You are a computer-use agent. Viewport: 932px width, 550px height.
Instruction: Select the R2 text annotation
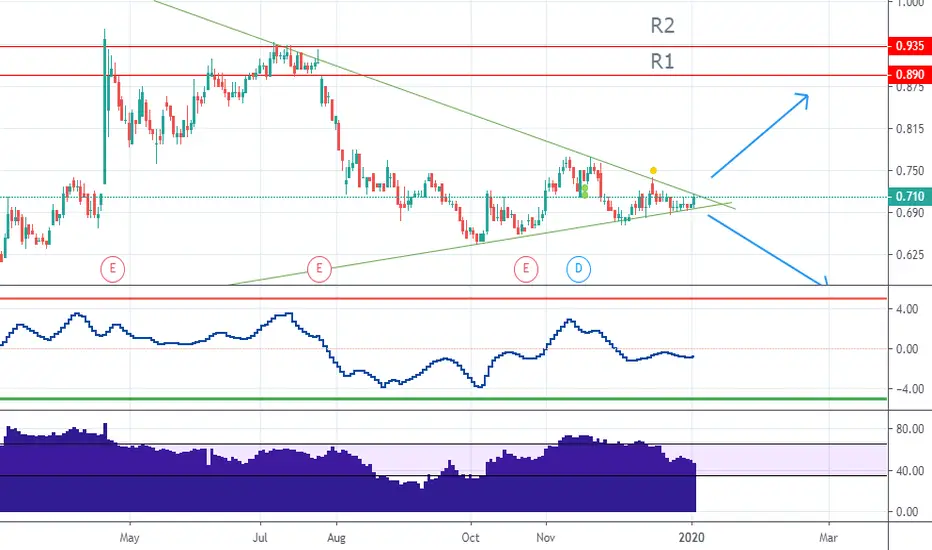coord(662,26)
